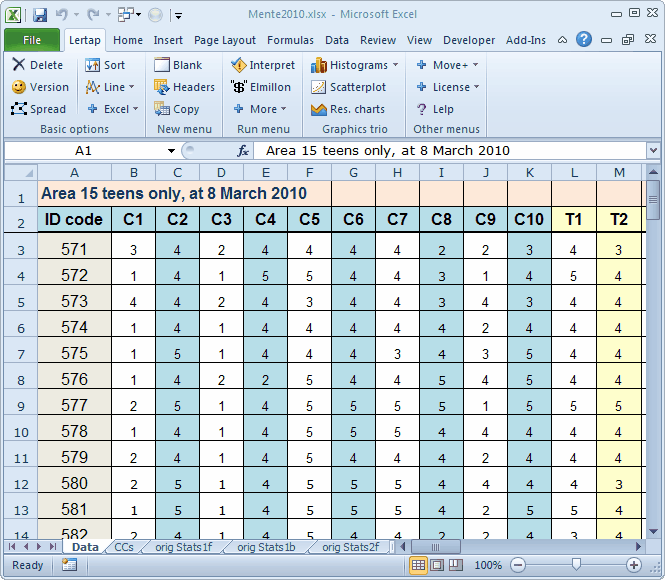Viewport: 665px width, 580px height.
Task: Open the blue Help question icon
Action: (584, 39)
